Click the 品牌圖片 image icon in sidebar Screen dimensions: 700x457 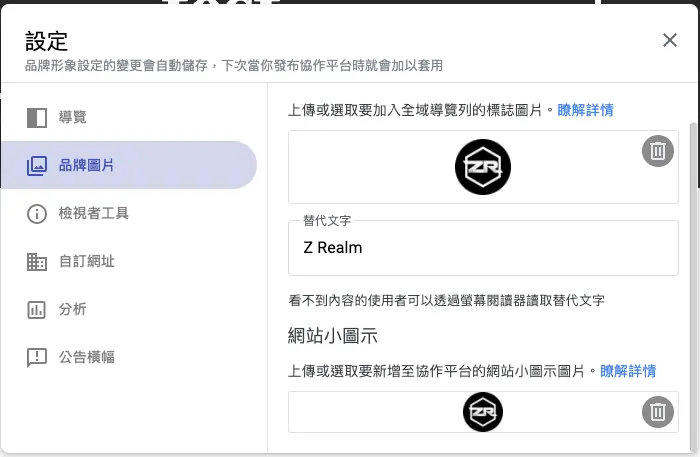[x=37, y=165]
